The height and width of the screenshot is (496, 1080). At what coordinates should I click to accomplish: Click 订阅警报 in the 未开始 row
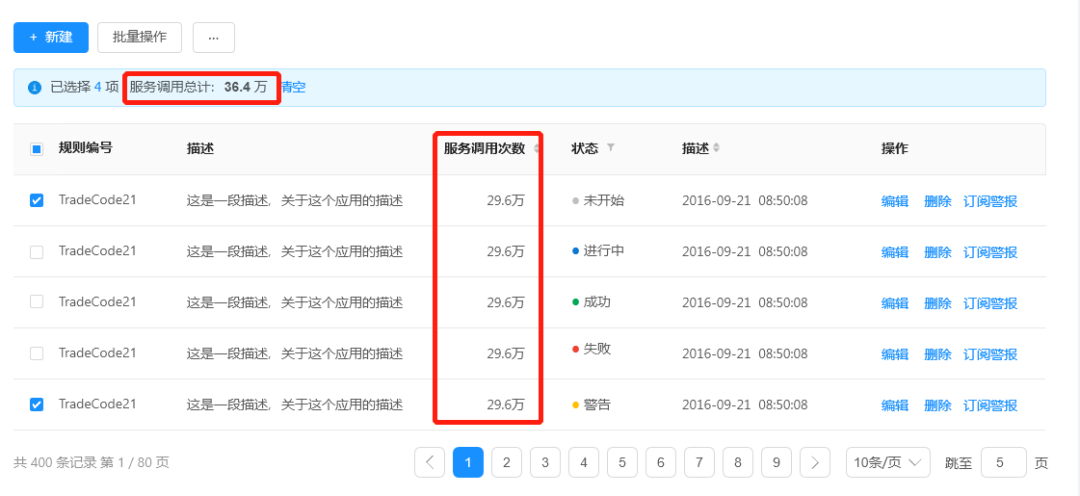tap(990, 201)
